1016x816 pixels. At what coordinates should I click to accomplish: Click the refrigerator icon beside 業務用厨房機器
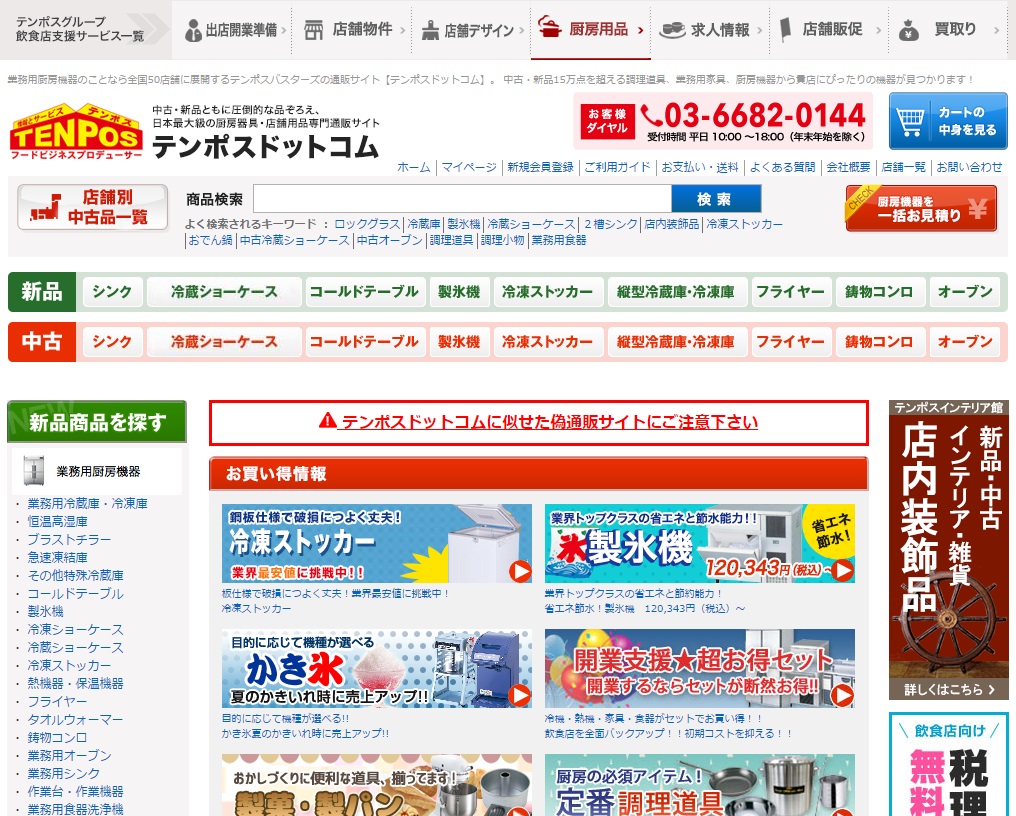[x=34, y=471]
